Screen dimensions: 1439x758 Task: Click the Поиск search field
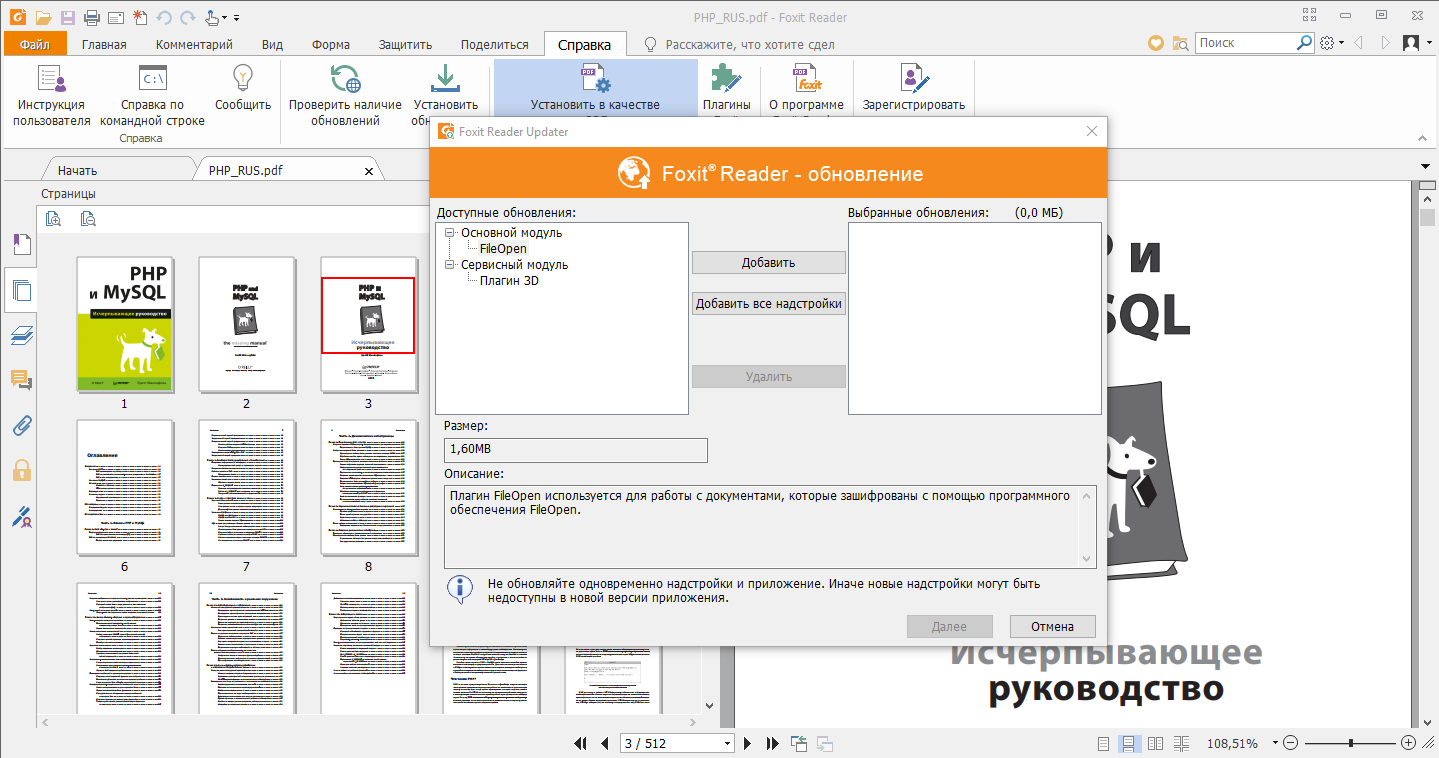1245,43
